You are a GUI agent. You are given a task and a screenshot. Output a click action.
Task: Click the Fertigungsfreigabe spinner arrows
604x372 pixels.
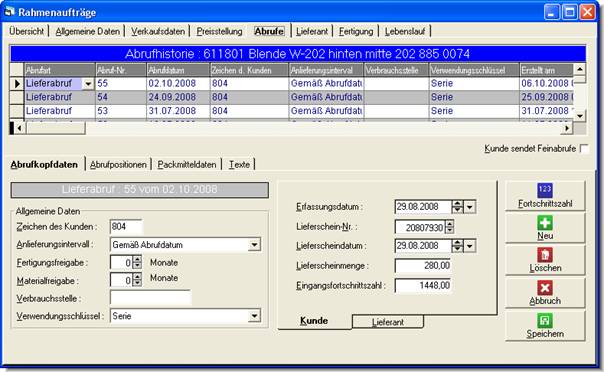coord(137,263)
